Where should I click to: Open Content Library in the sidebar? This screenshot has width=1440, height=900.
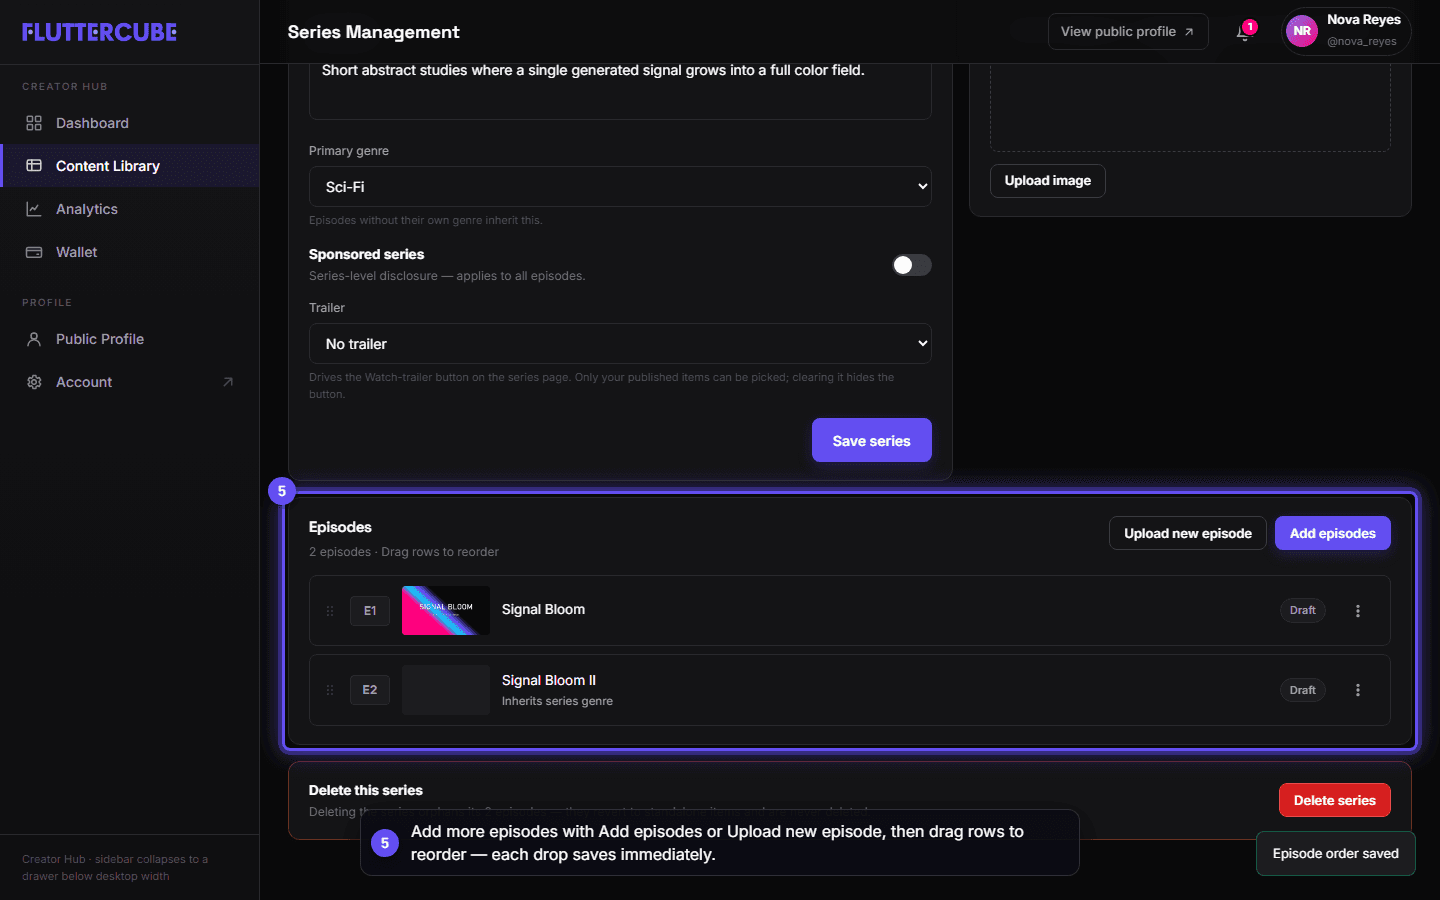pos(130,166)
